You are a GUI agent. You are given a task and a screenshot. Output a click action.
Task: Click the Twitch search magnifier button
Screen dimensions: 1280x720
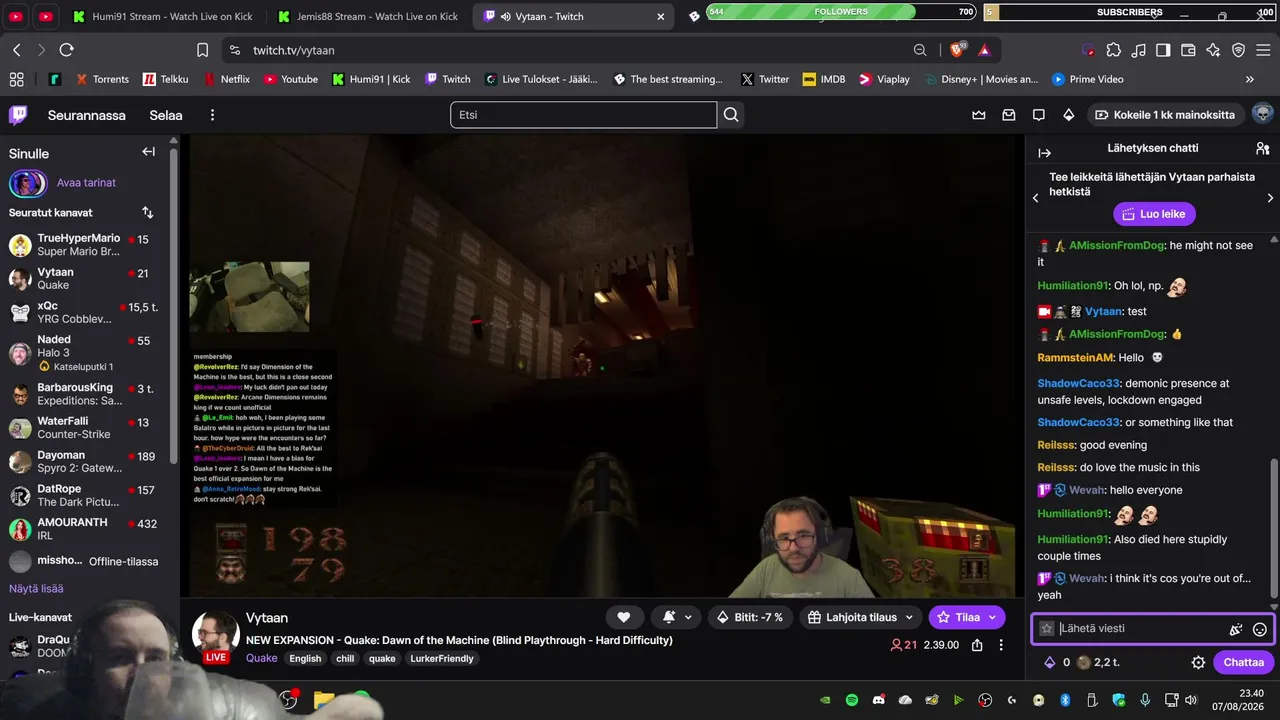[x=731, y=115]
